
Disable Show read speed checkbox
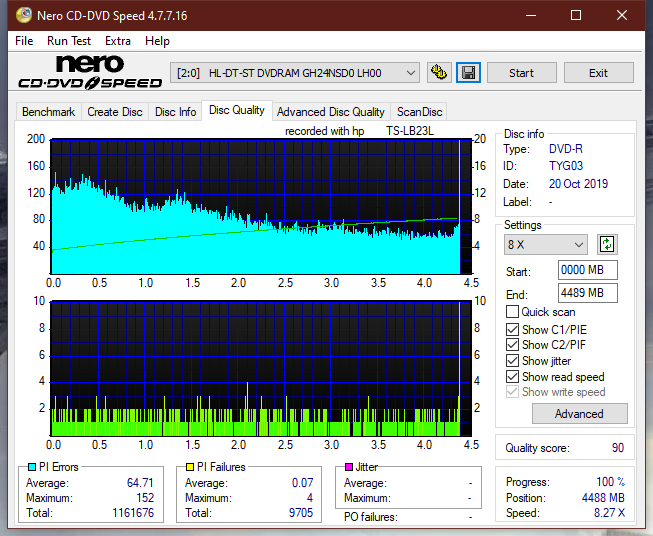512,376
